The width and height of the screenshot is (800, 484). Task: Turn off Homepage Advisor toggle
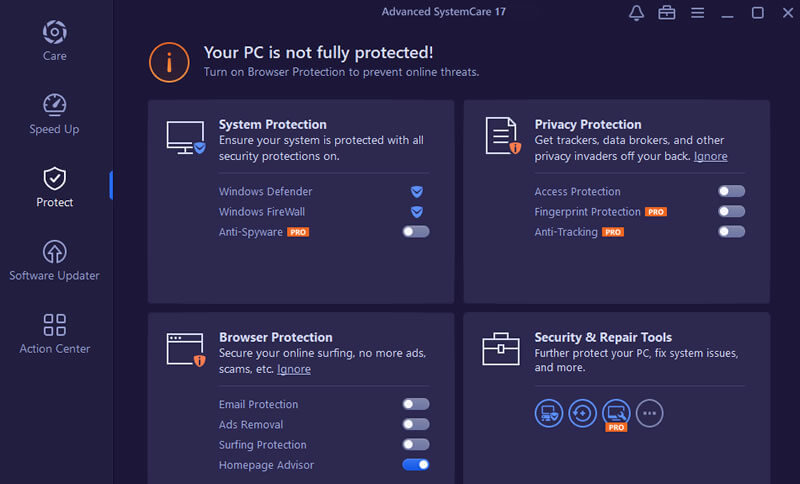tap(416, 465)
